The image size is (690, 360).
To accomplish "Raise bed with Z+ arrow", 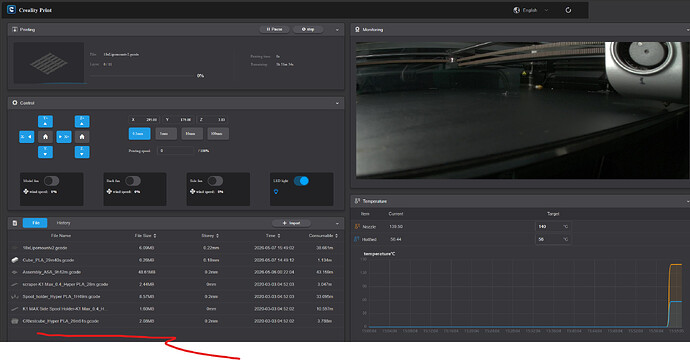I will (82, 121).
